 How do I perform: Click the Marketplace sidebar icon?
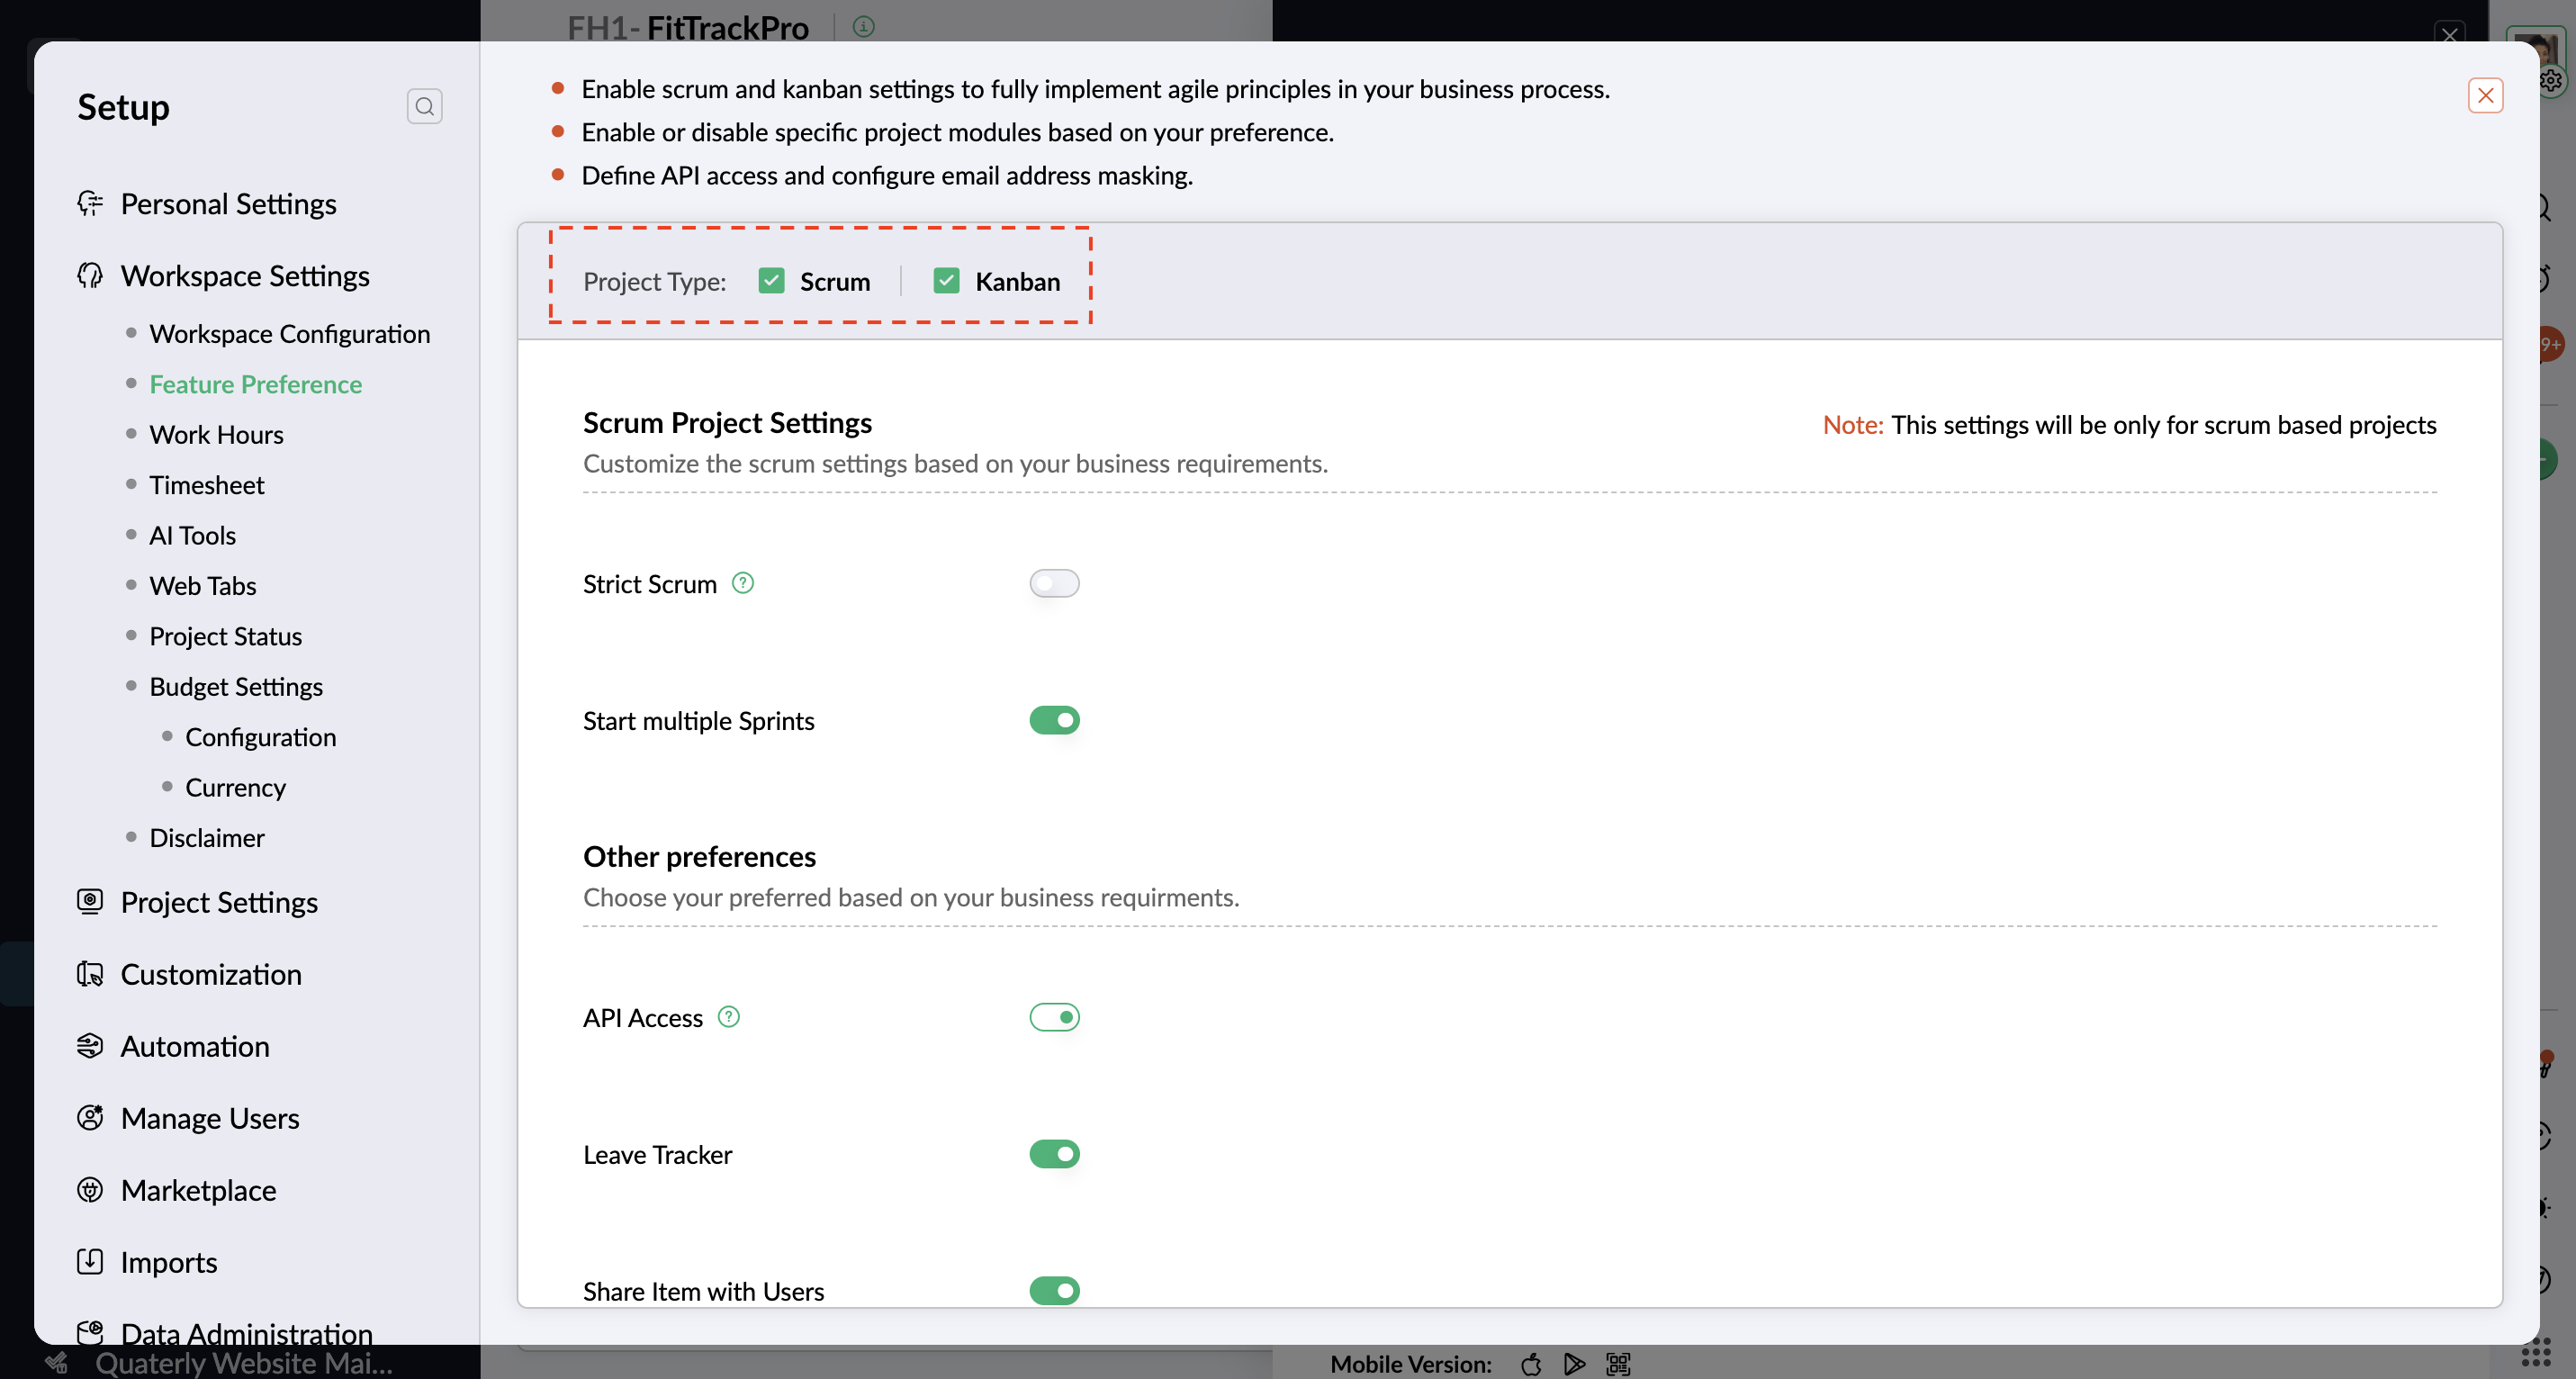click(90, 1189)
